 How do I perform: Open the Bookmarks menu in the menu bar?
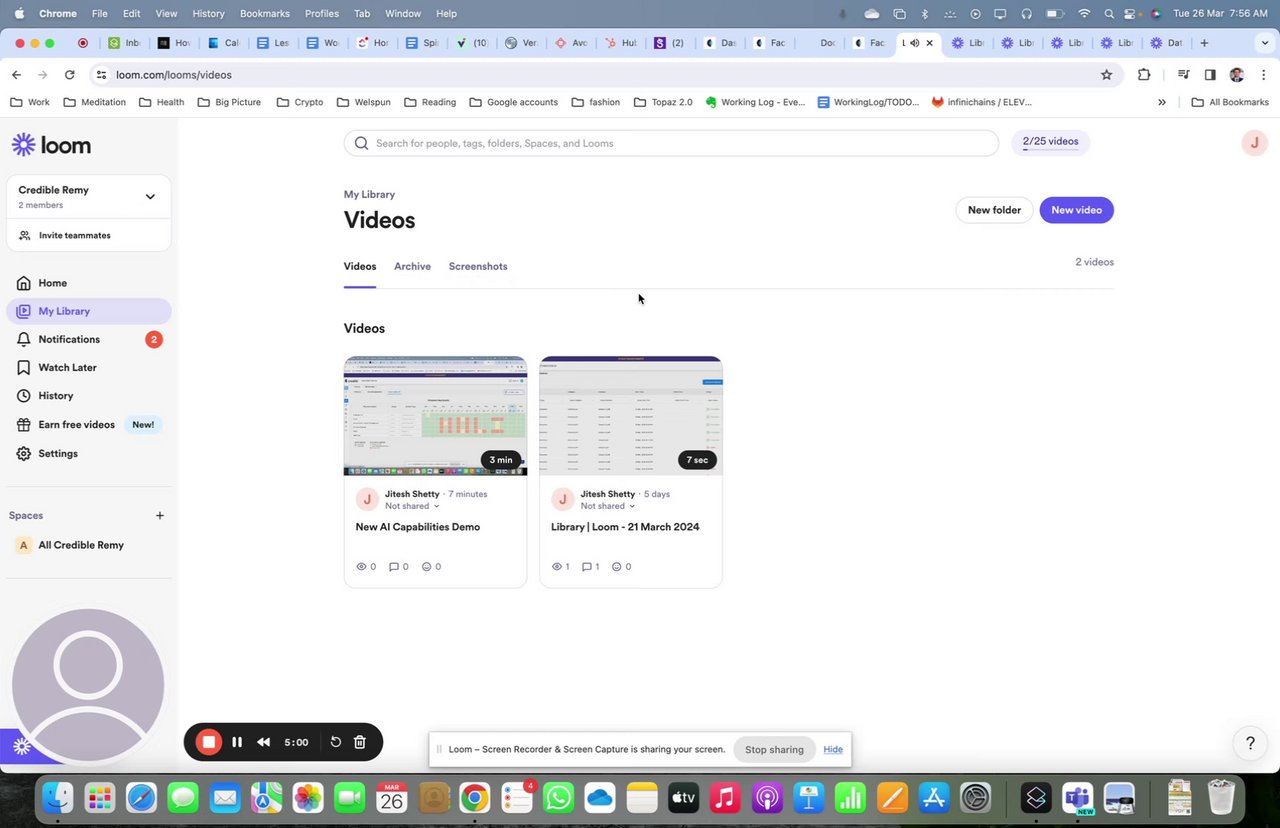pos(265,14)
